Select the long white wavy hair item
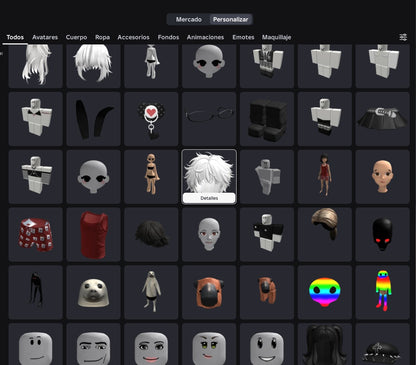This screenshot has height=365, width=416. tap(36, 66)
